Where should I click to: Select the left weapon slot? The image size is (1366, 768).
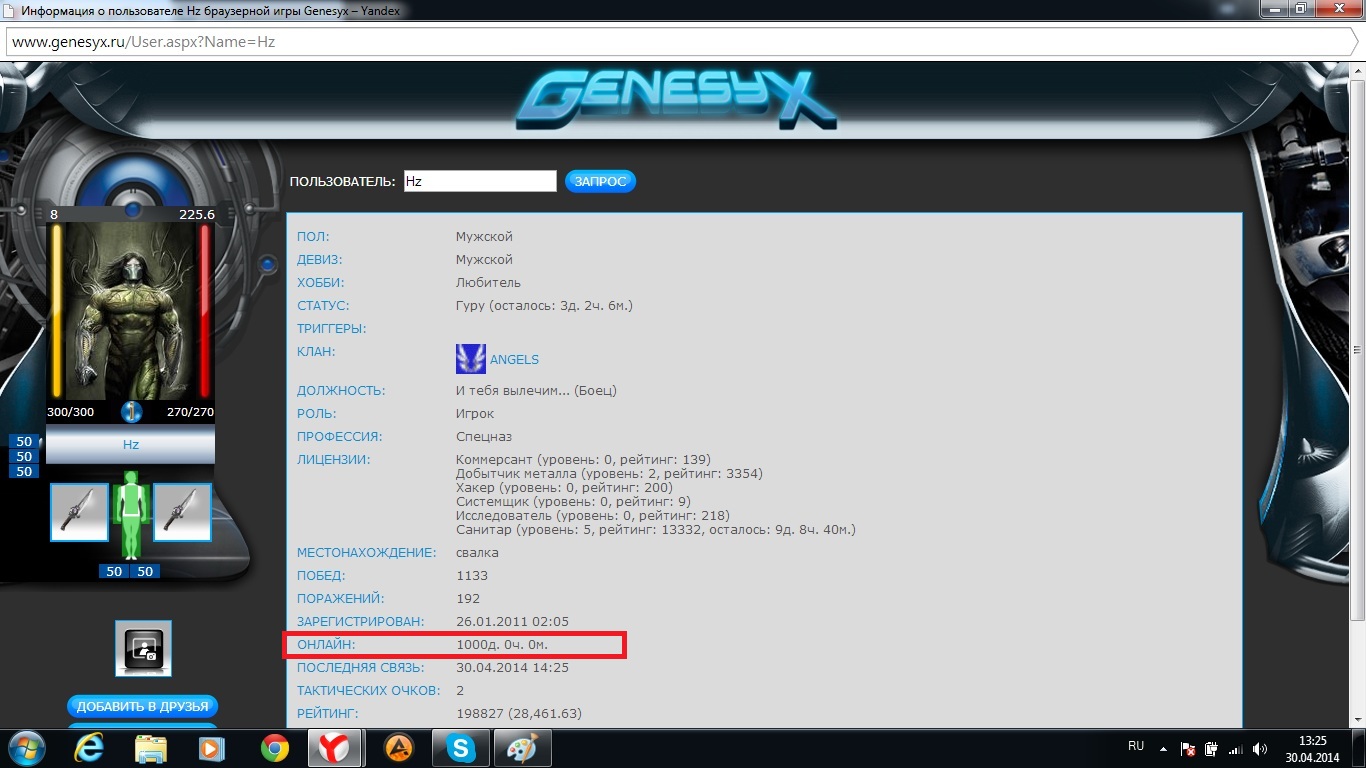pyautogui.click(x=79, y=513)
